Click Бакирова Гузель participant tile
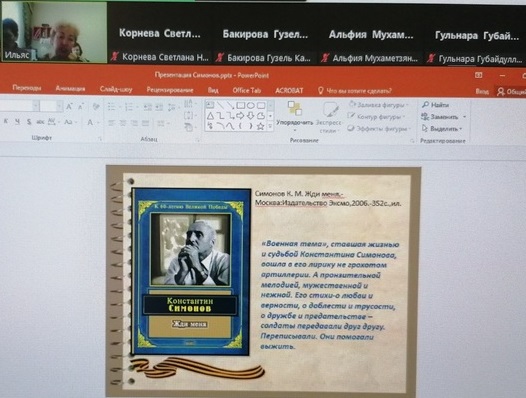 pos(265,34)
